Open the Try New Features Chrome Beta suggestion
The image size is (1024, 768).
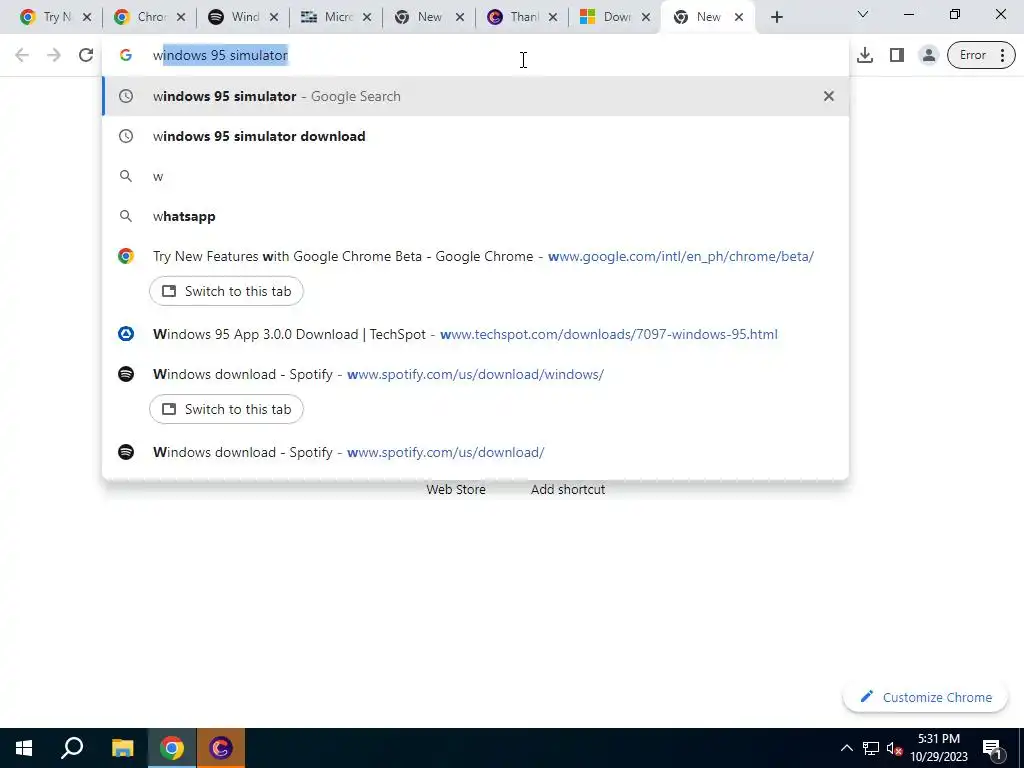click(x=475, y=256)
